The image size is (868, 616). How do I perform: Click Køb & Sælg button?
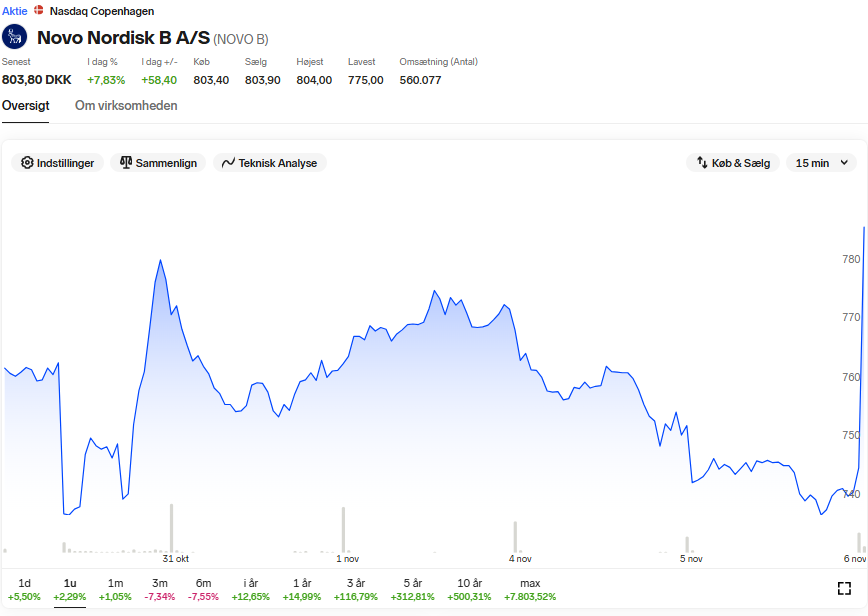(733, 163)
